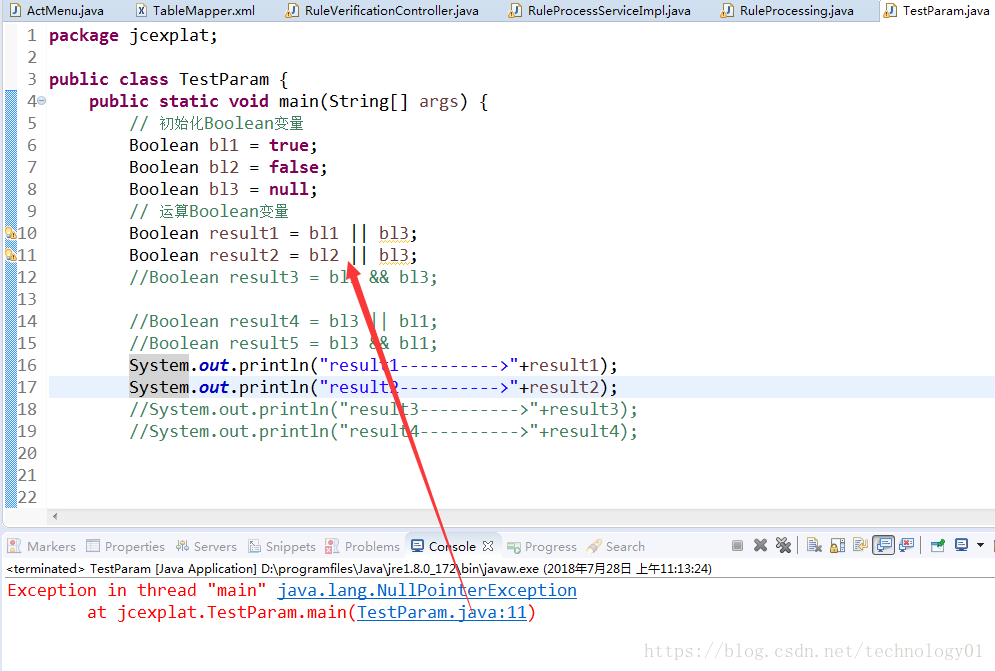Click 'null' value on line 8
Image resolution: width=995 pixels, height=671 pixels.
[289, 189]
